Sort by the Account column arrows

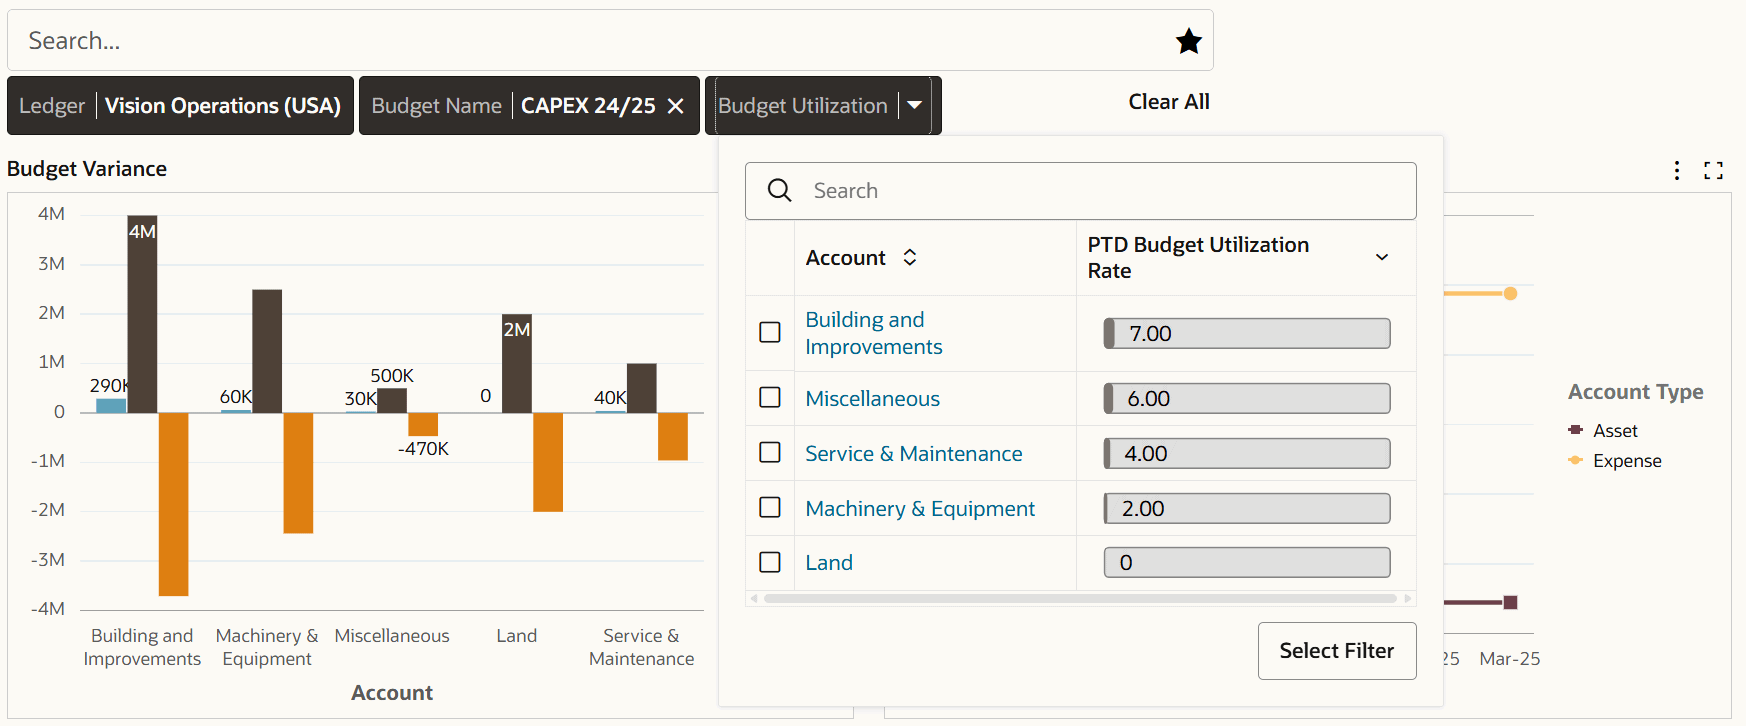910,257
